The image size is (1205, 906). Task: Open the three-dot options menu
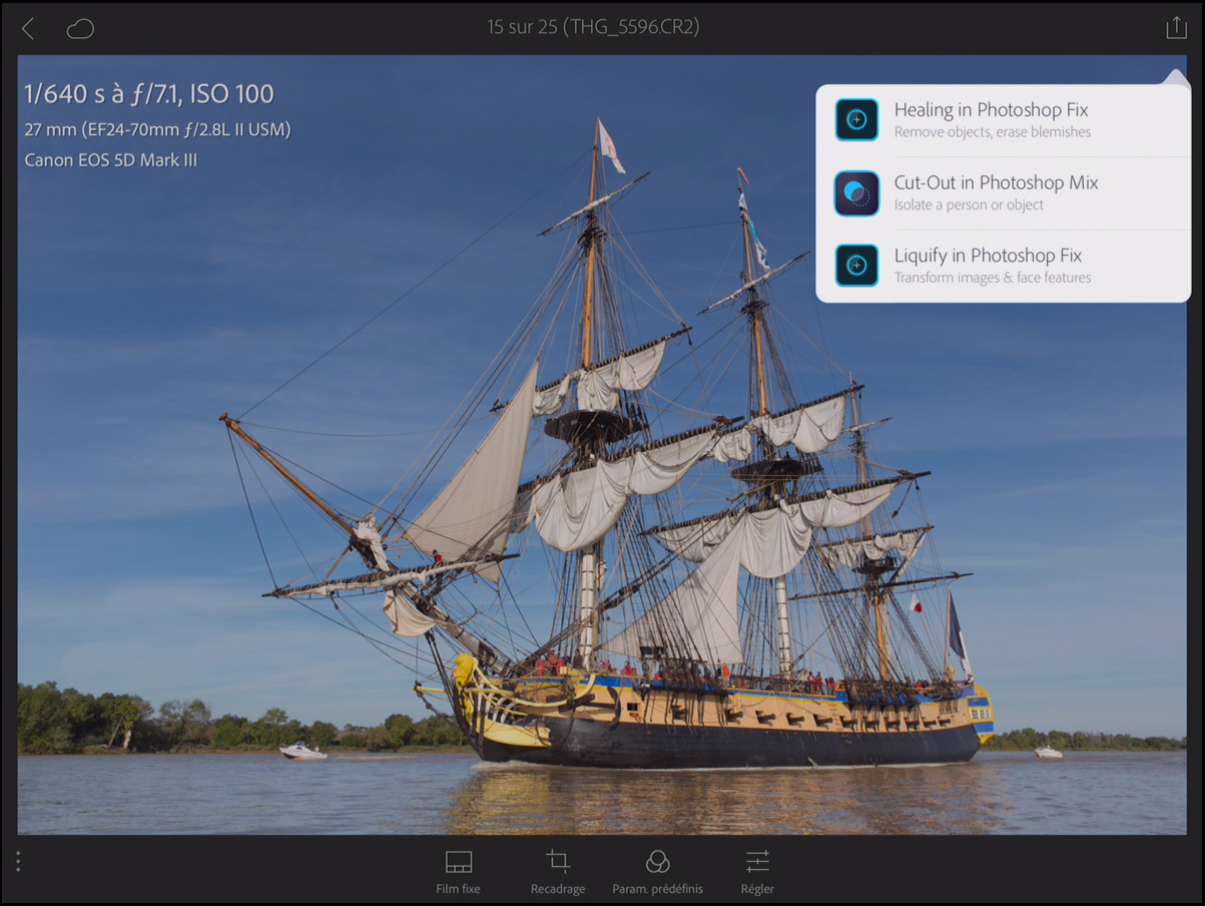[x=18, y=861]
